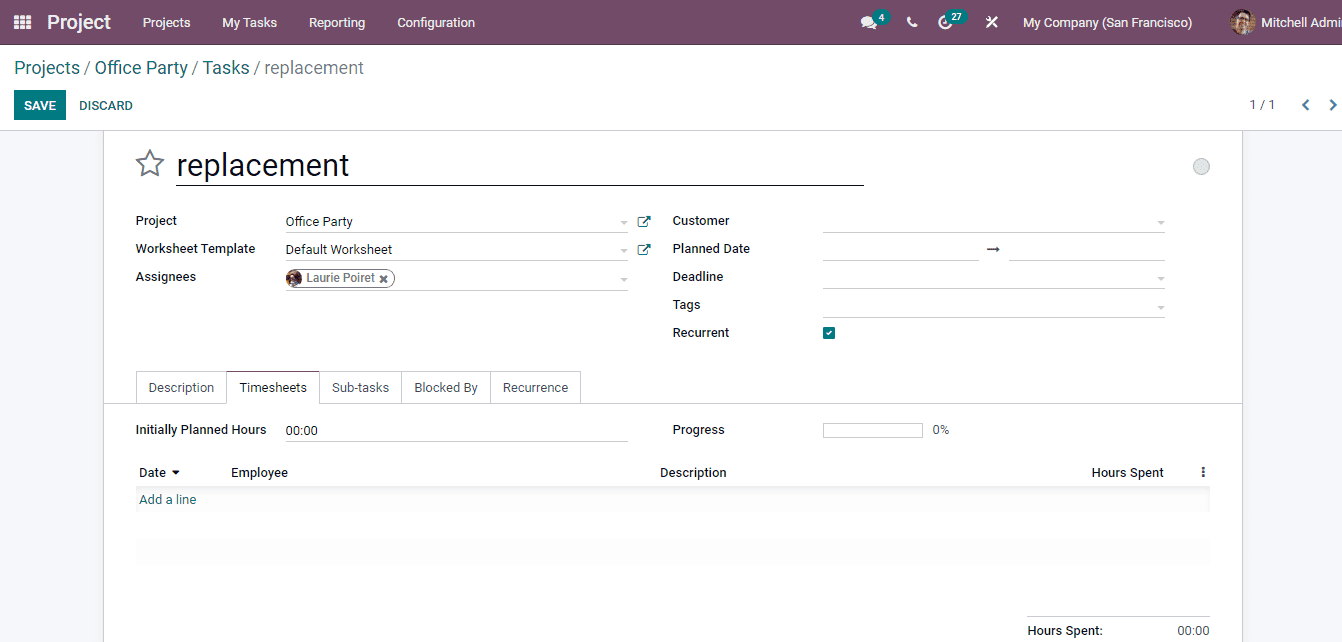Open the Deadline date picker dropdown
The width and height of the screenshot is (1342, 642).
click(x=1159, y=276)
